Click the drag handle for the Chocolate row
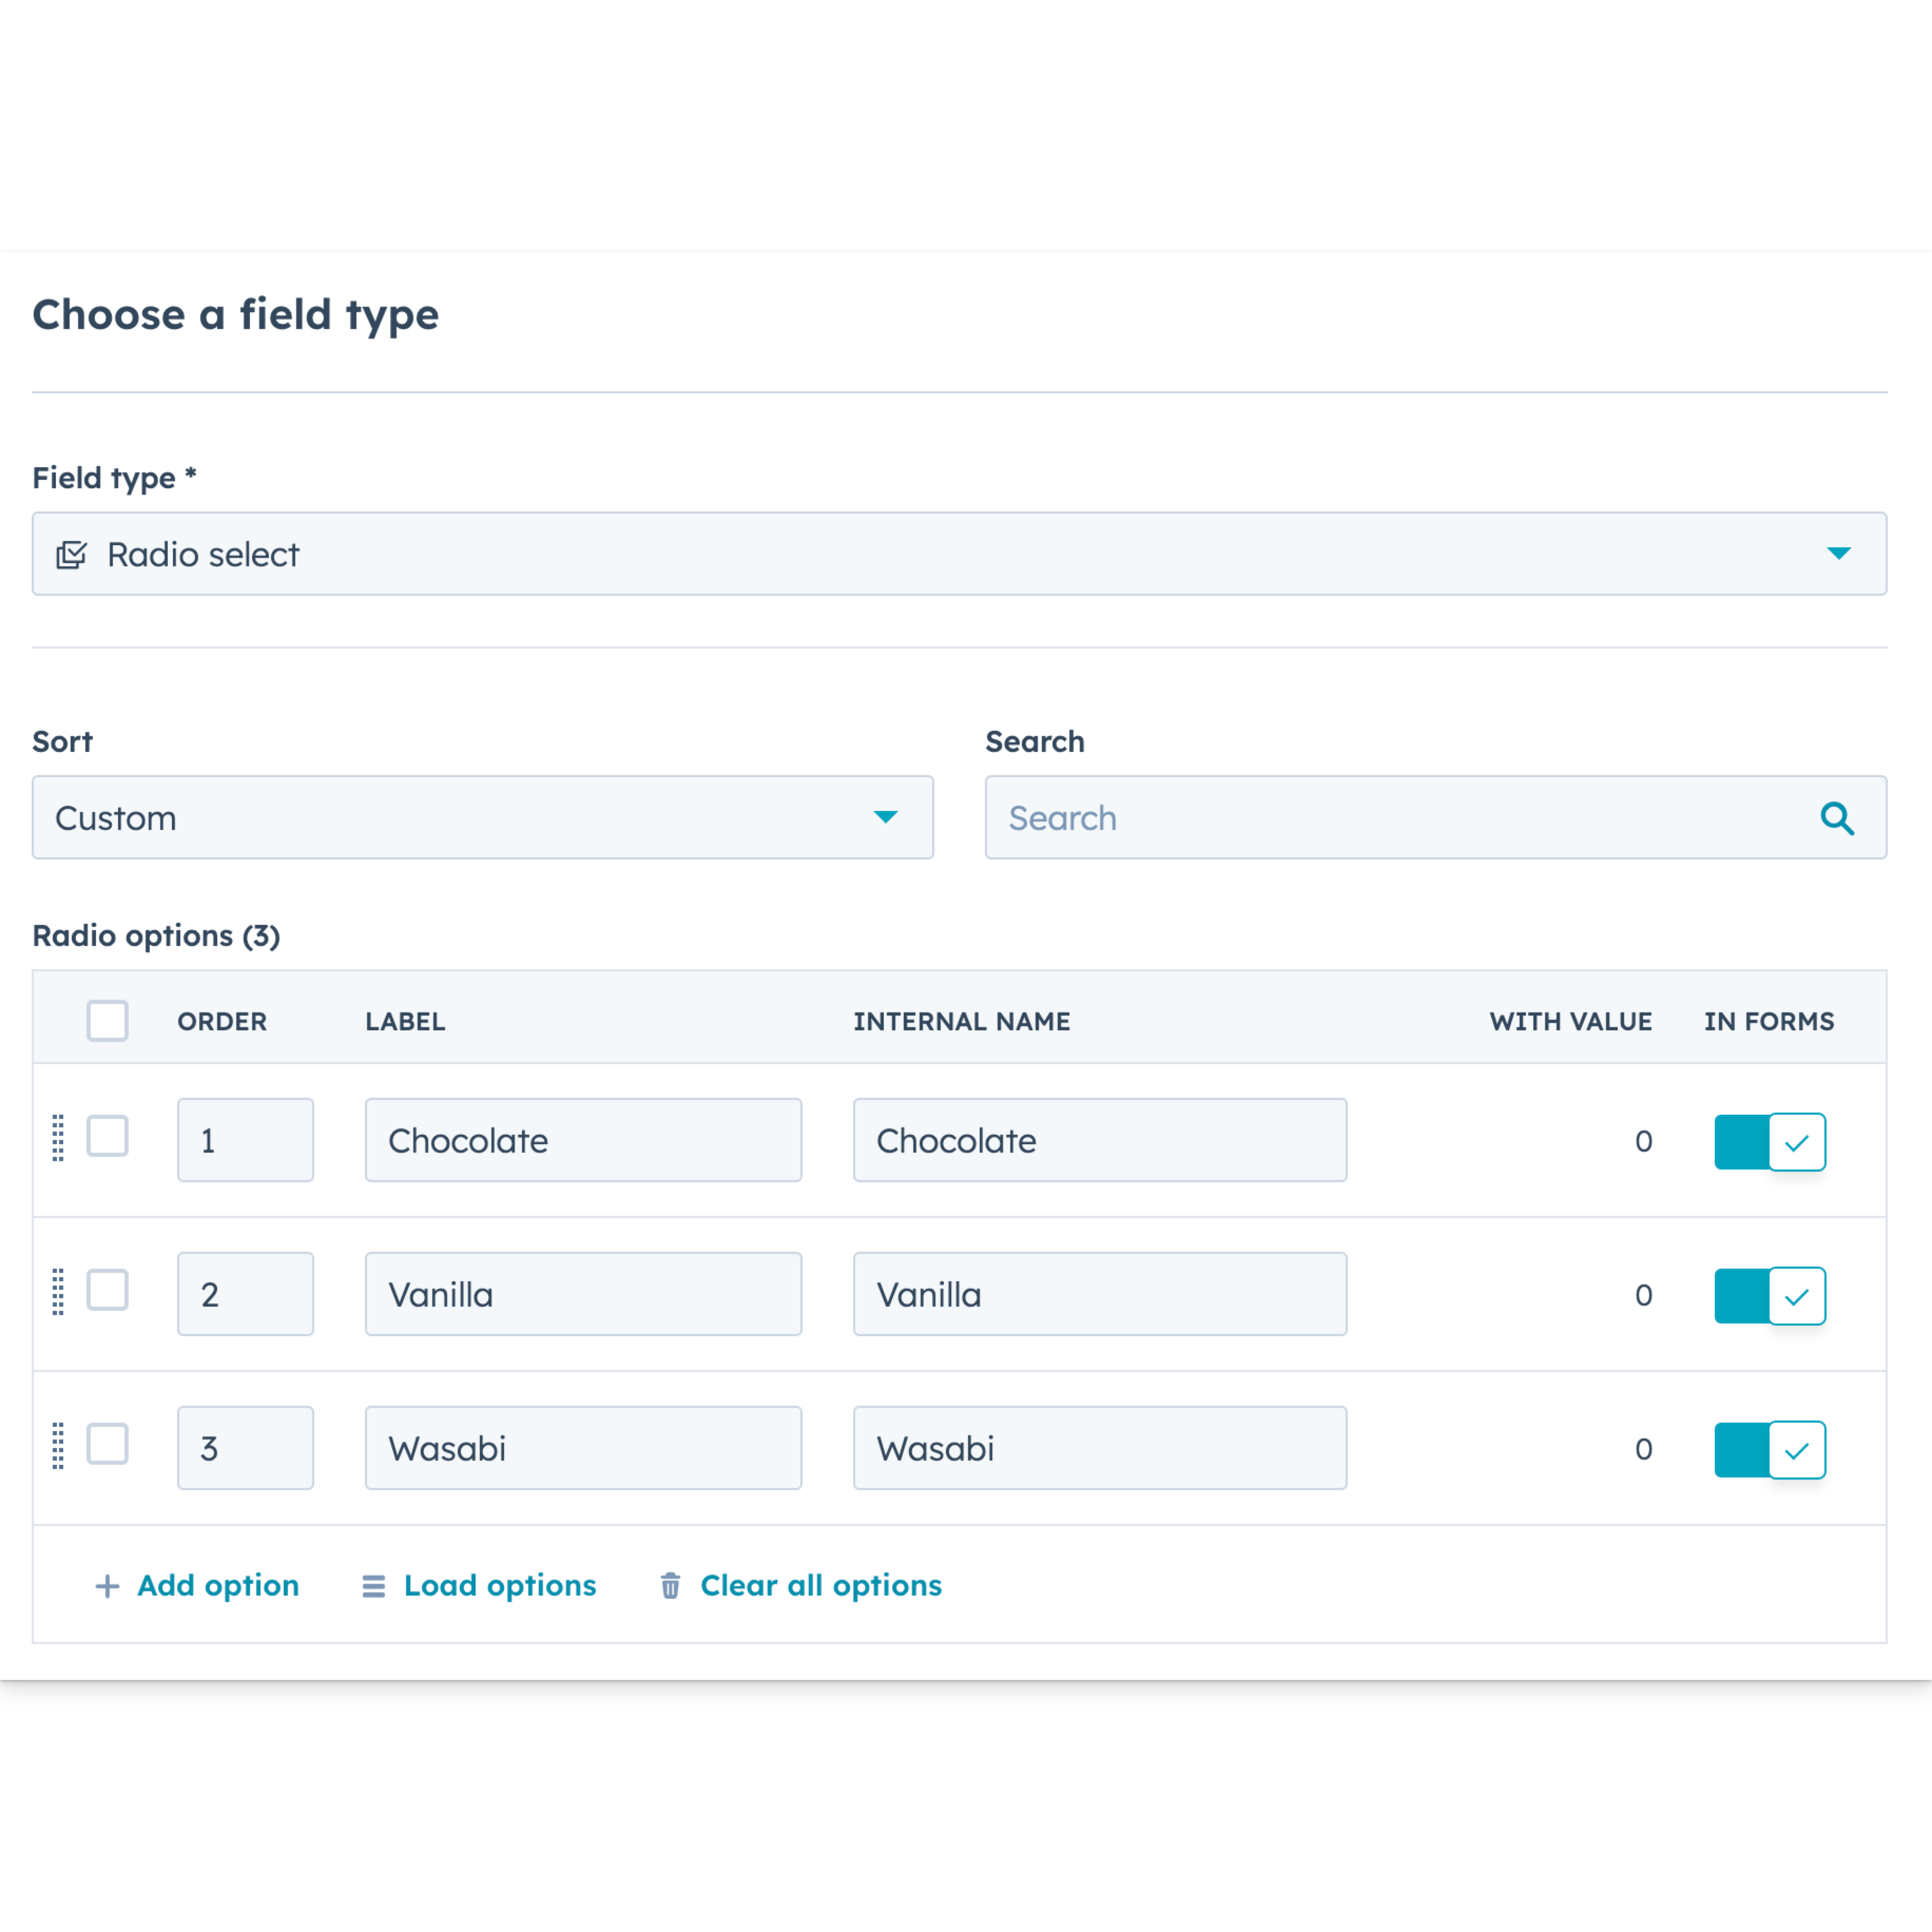The image size is (1932, 1932). click(x=57, y=1137)
